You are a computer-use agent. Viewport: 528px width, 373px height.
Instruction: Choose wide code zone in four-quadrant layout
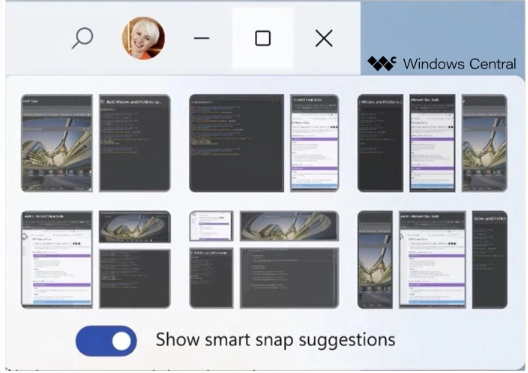pyautogui.click(x=289, y=278)
